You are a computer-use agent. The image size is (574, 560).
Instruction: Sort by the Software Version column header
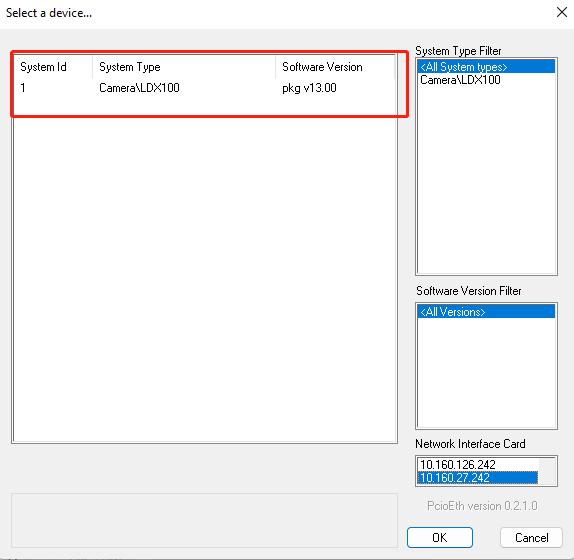point(335,67)
